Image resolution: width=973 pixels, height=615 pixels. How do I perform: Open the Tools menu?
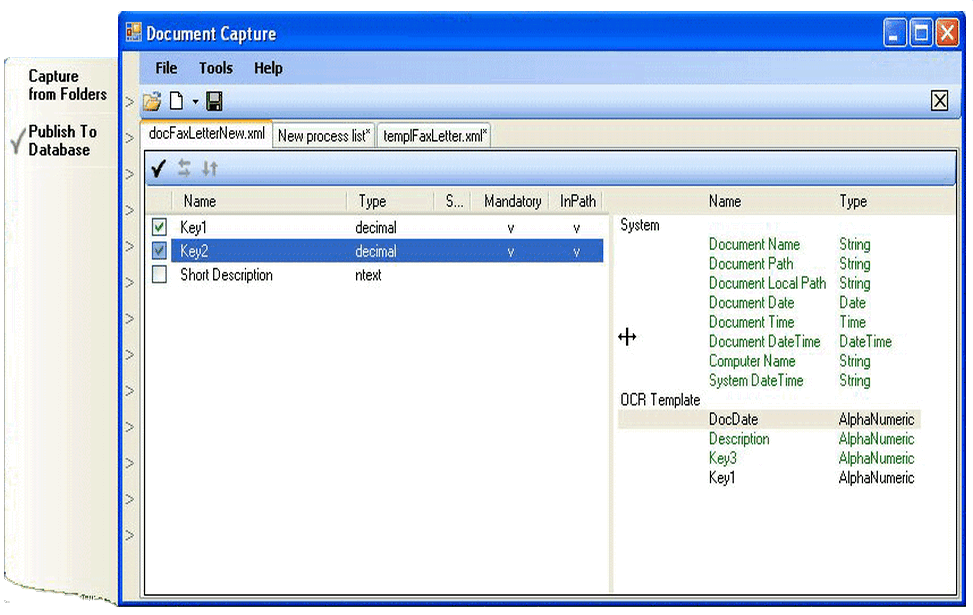(x=215, y=68)
